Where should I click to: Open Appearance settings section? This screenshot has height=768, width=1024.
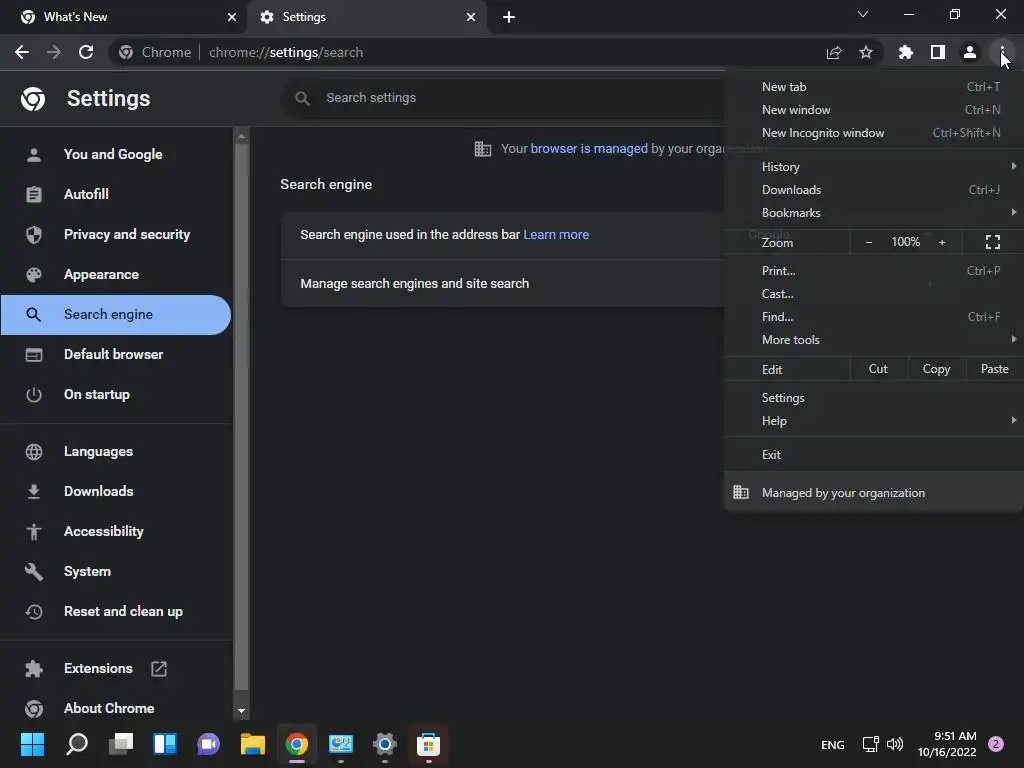click(116, 274)
